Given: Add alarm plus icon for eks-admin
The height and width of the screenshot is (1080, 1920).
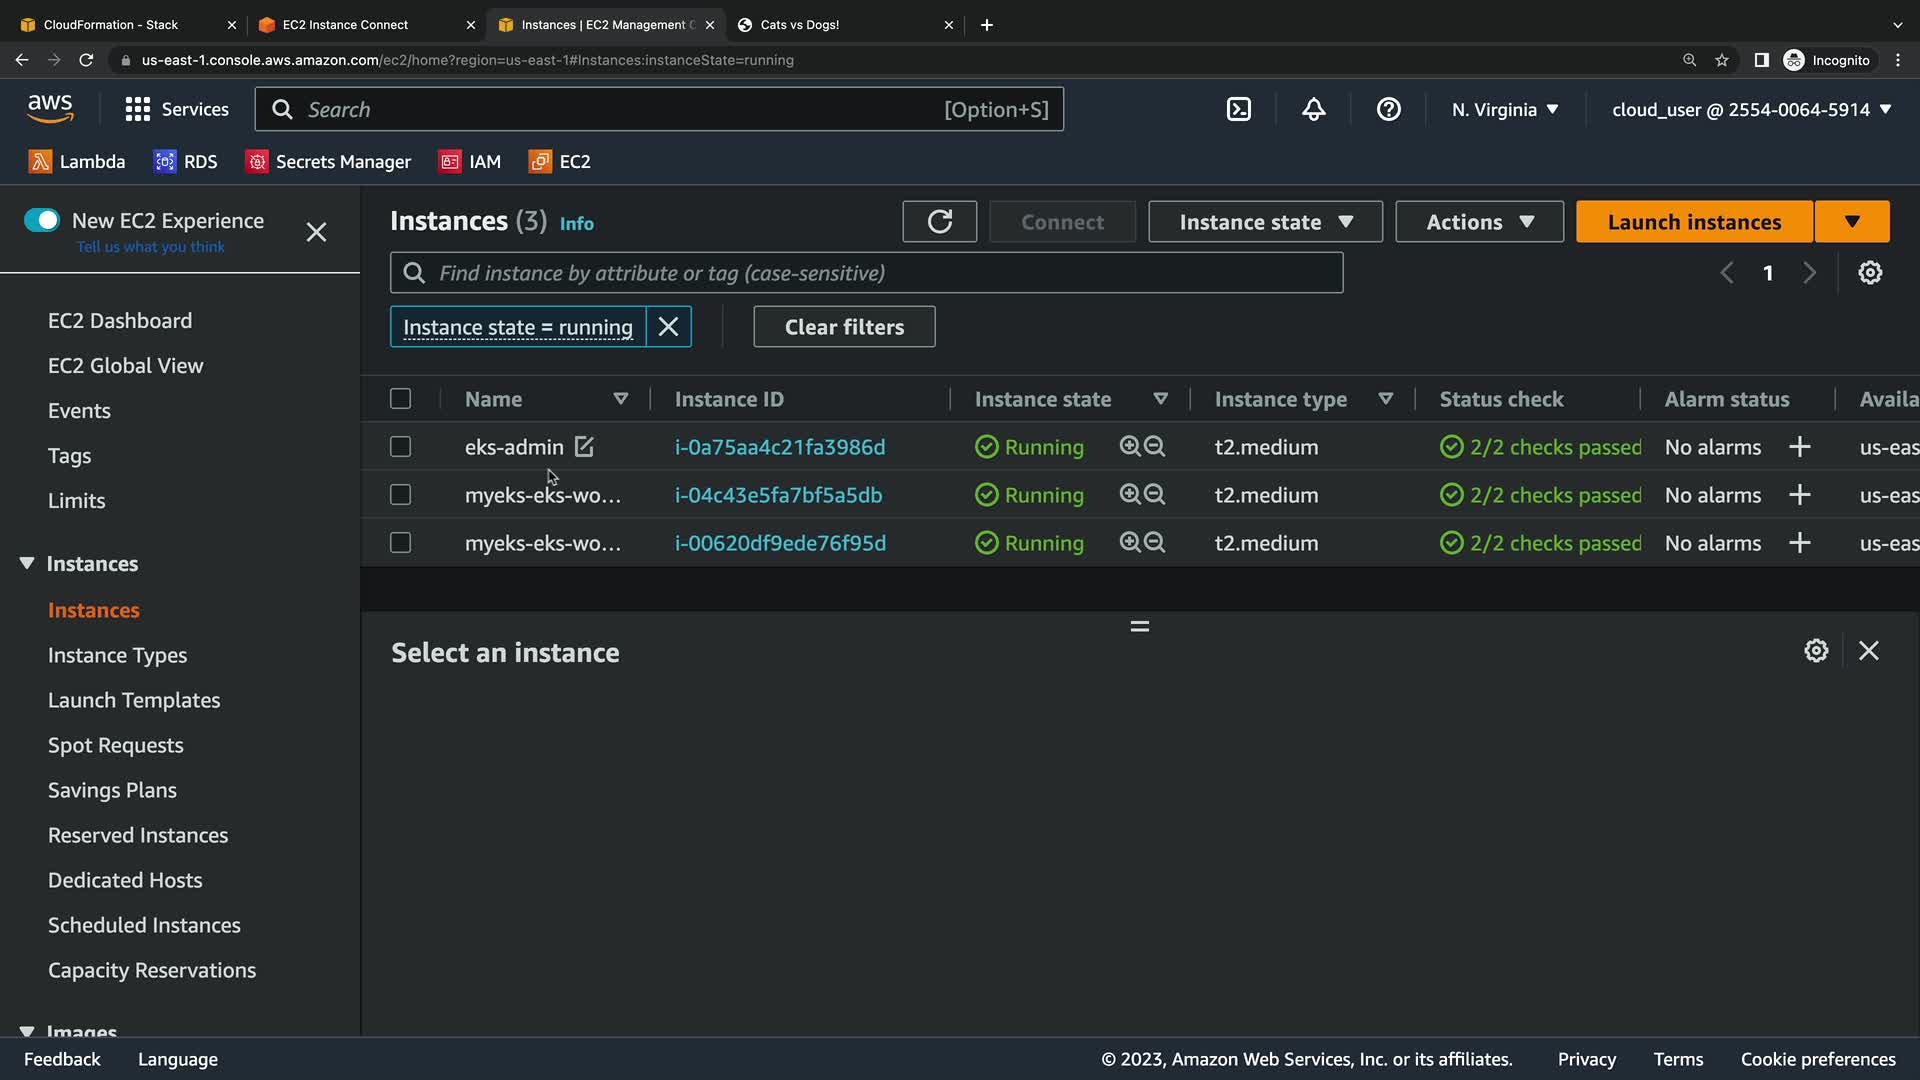Looking at the screenshot, I should [x=1799, y=447].
